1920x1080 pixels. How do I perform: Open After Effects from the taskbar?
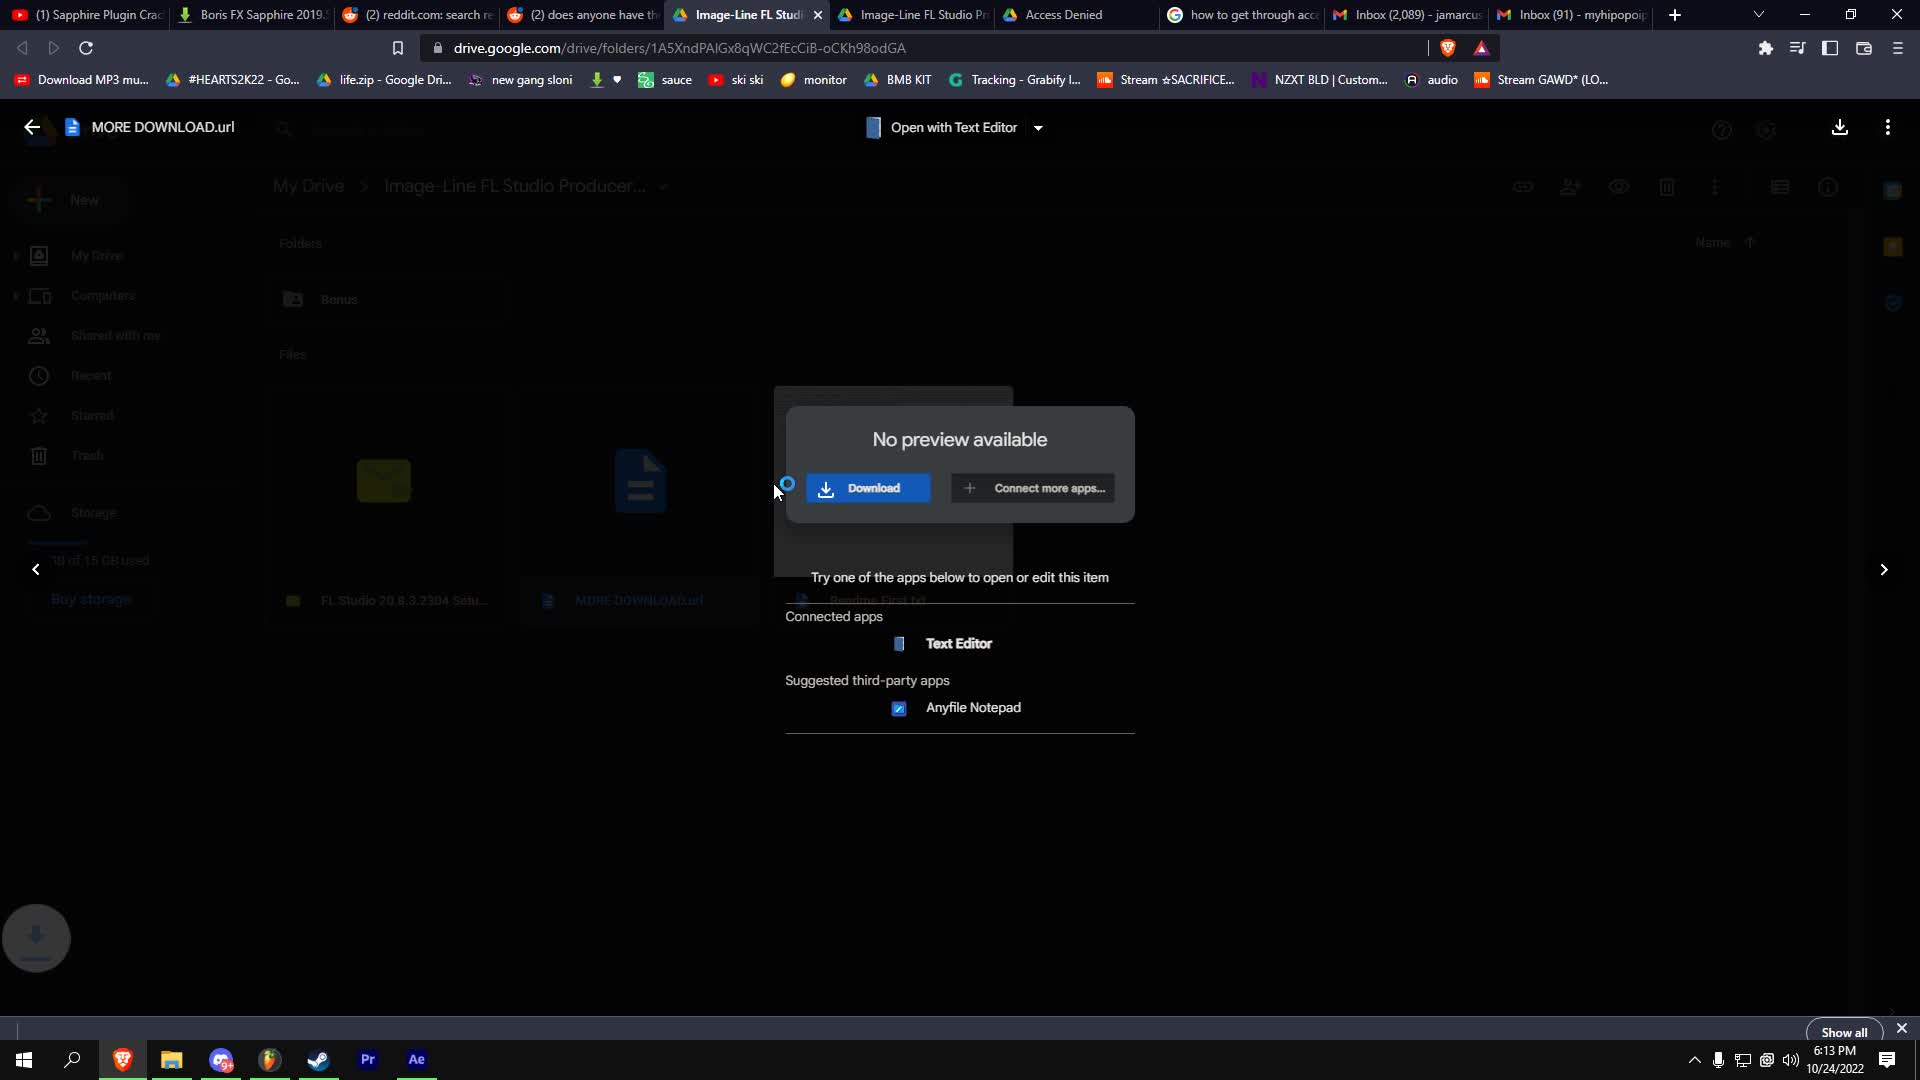click(x=416, y=1059)
